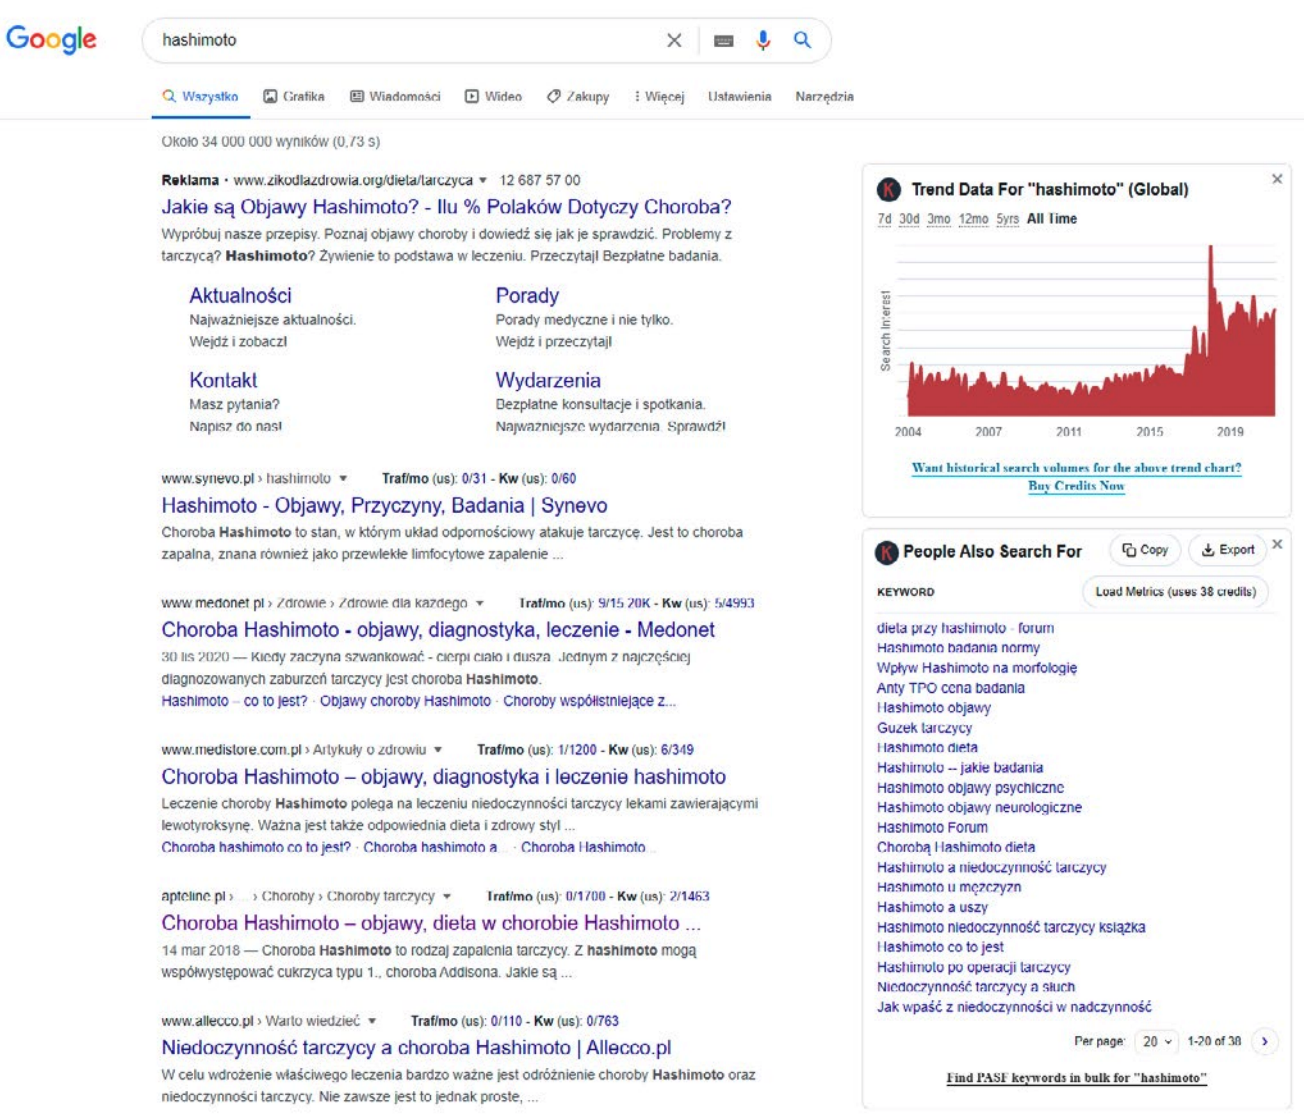
Task: Open medistore 'Choroba Hashimoto – objawy, diagnostyka' result
Action: point(444,777)
